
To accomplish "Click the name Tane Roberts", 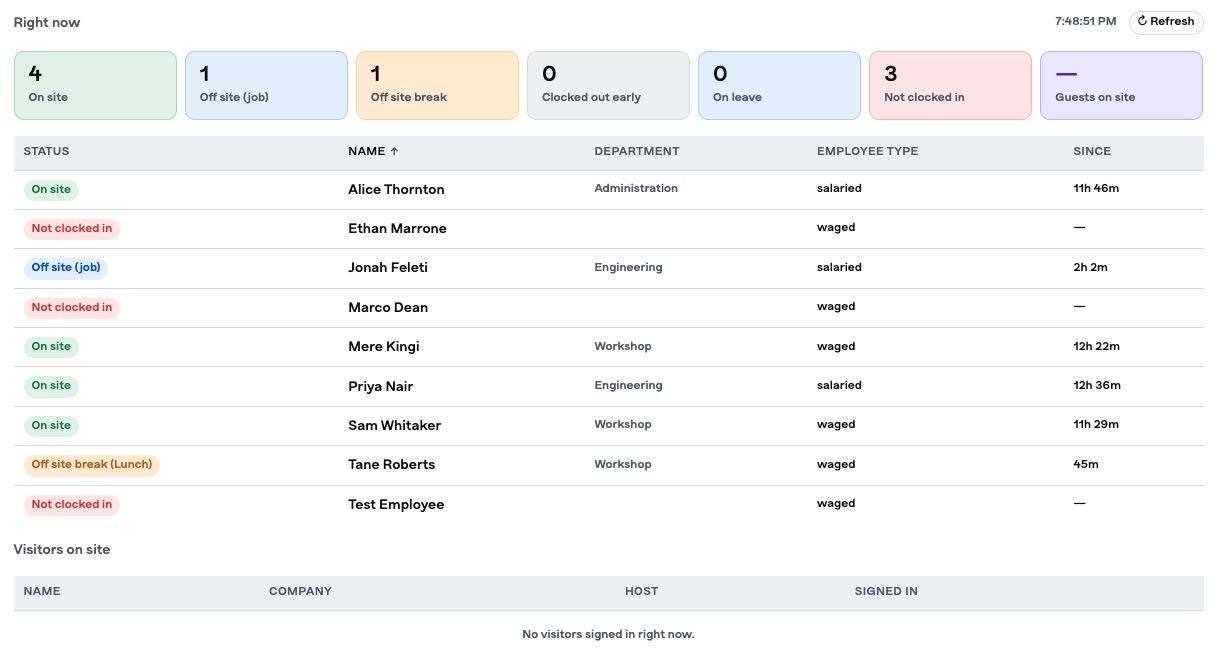I will pyautogui.click(x=391, y=465).
